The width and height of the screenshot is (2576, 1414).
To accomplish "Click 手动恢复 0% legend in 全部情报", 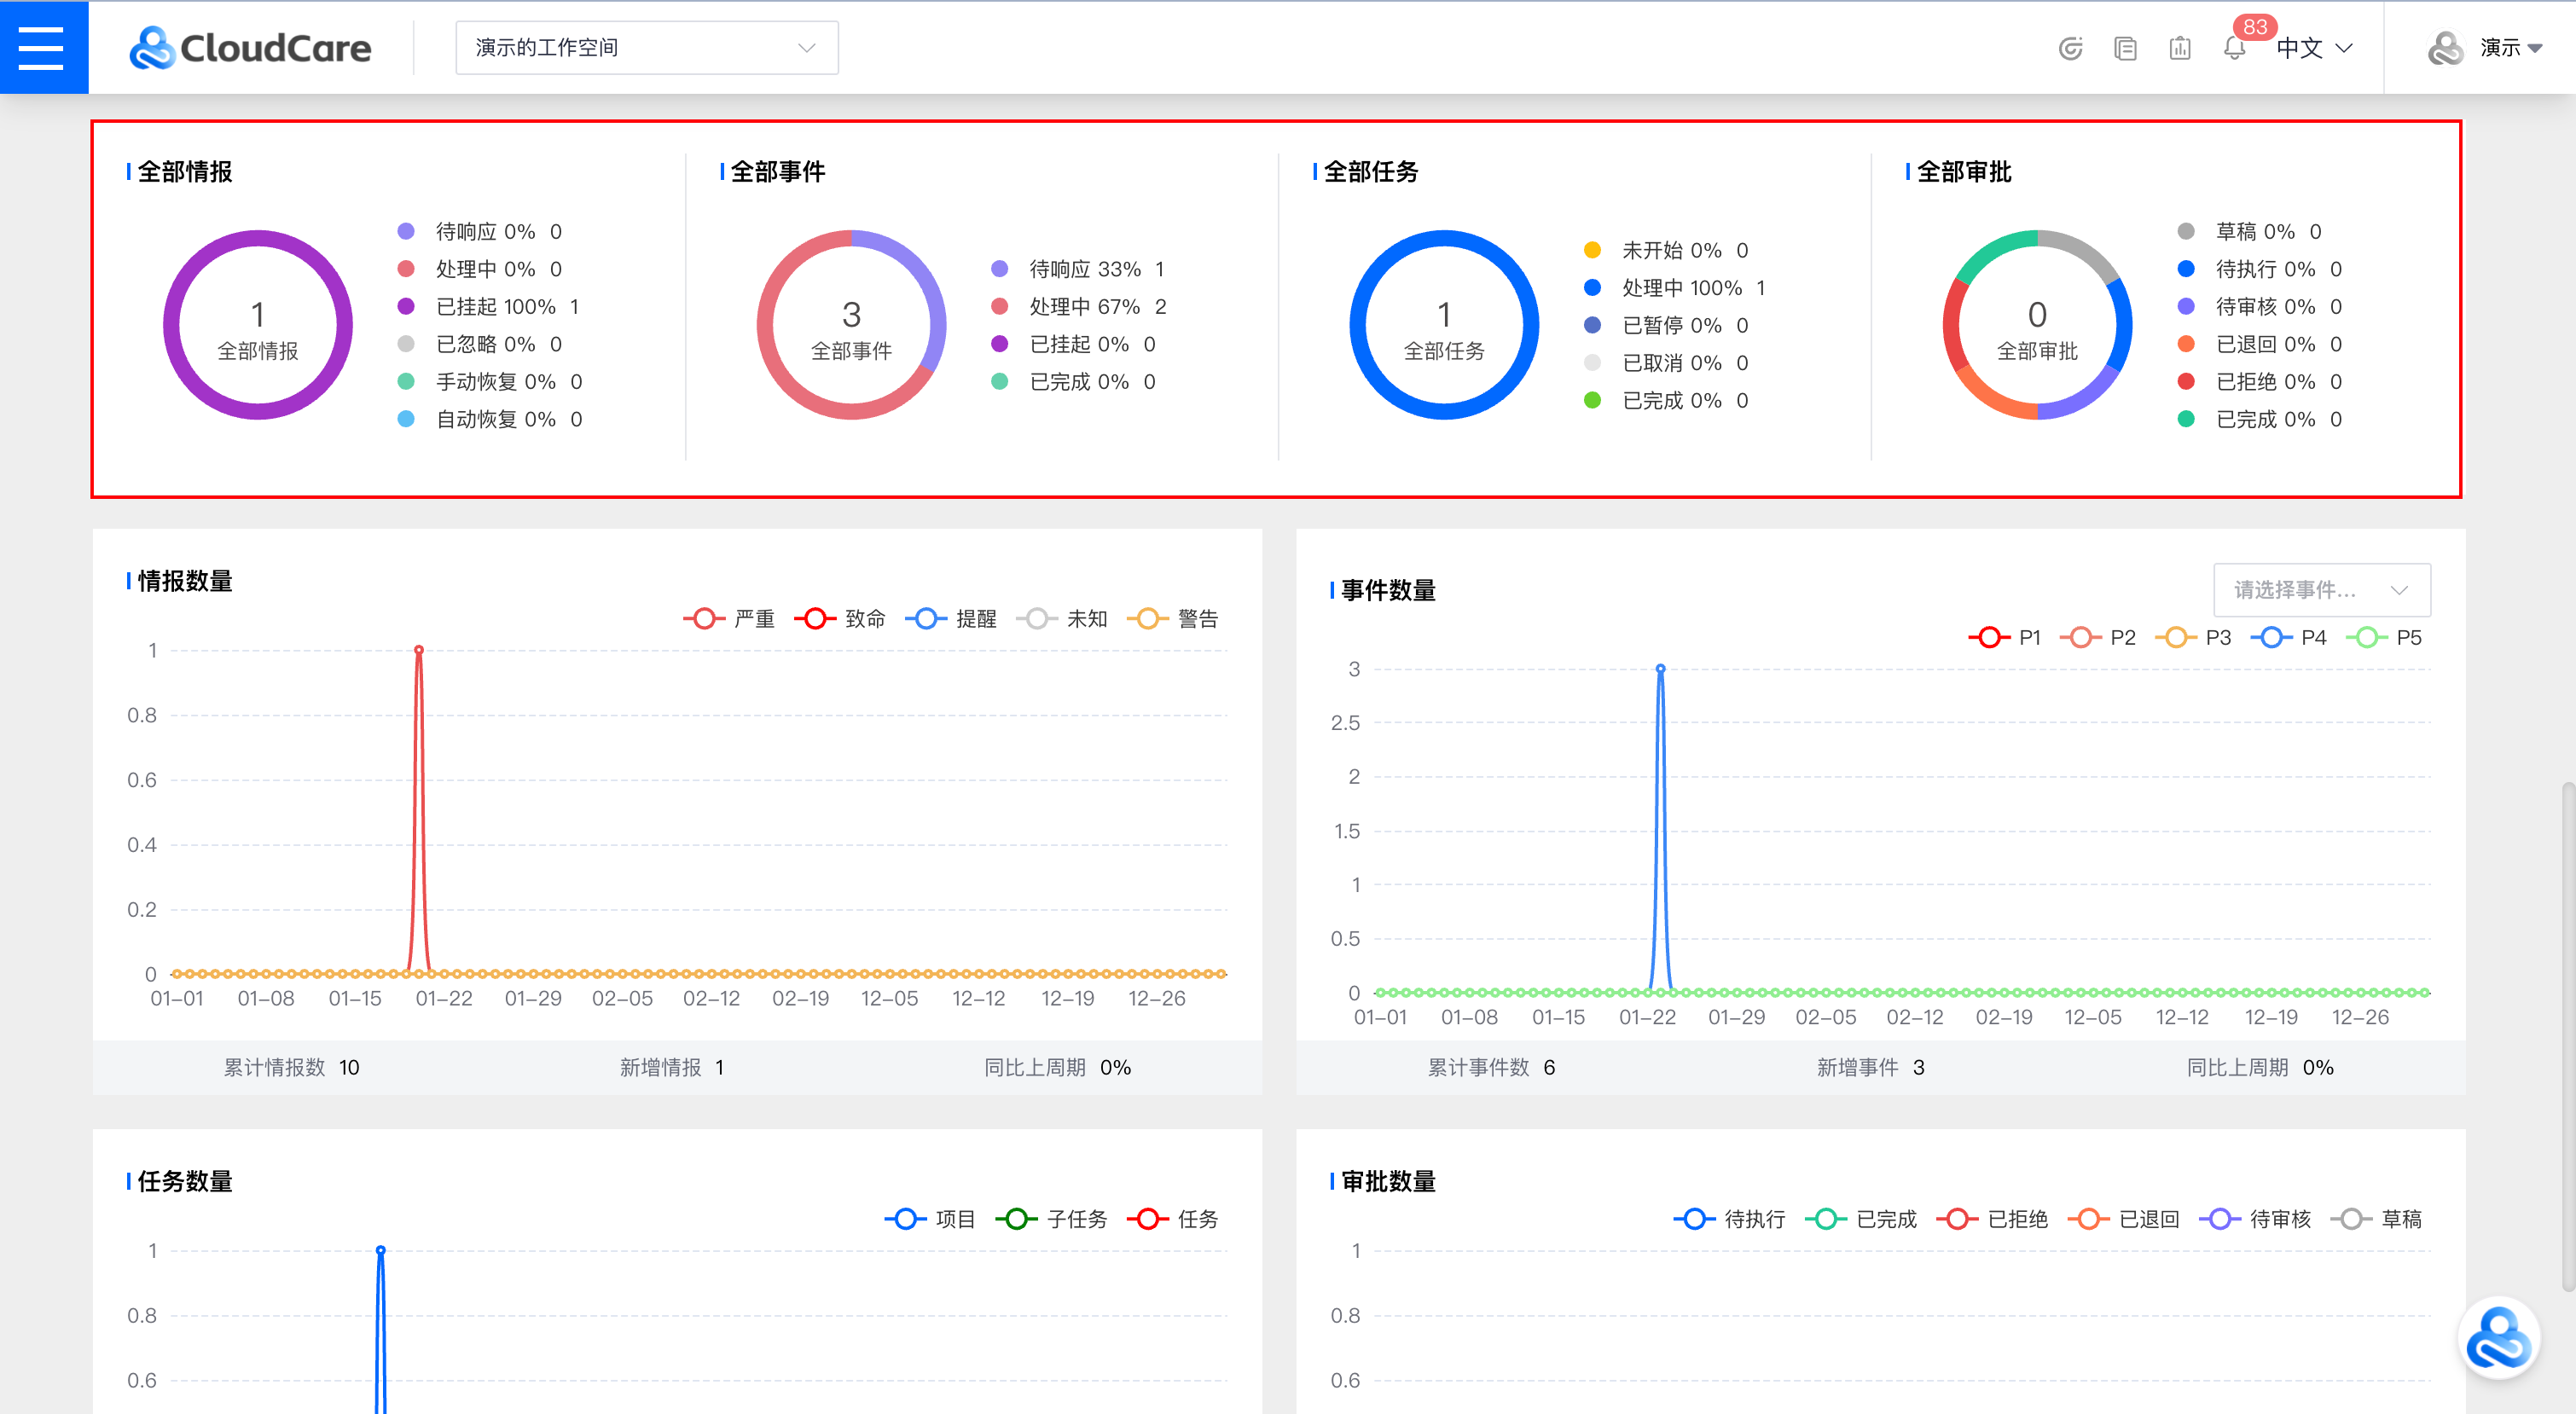I will click(x=490, y=382).
